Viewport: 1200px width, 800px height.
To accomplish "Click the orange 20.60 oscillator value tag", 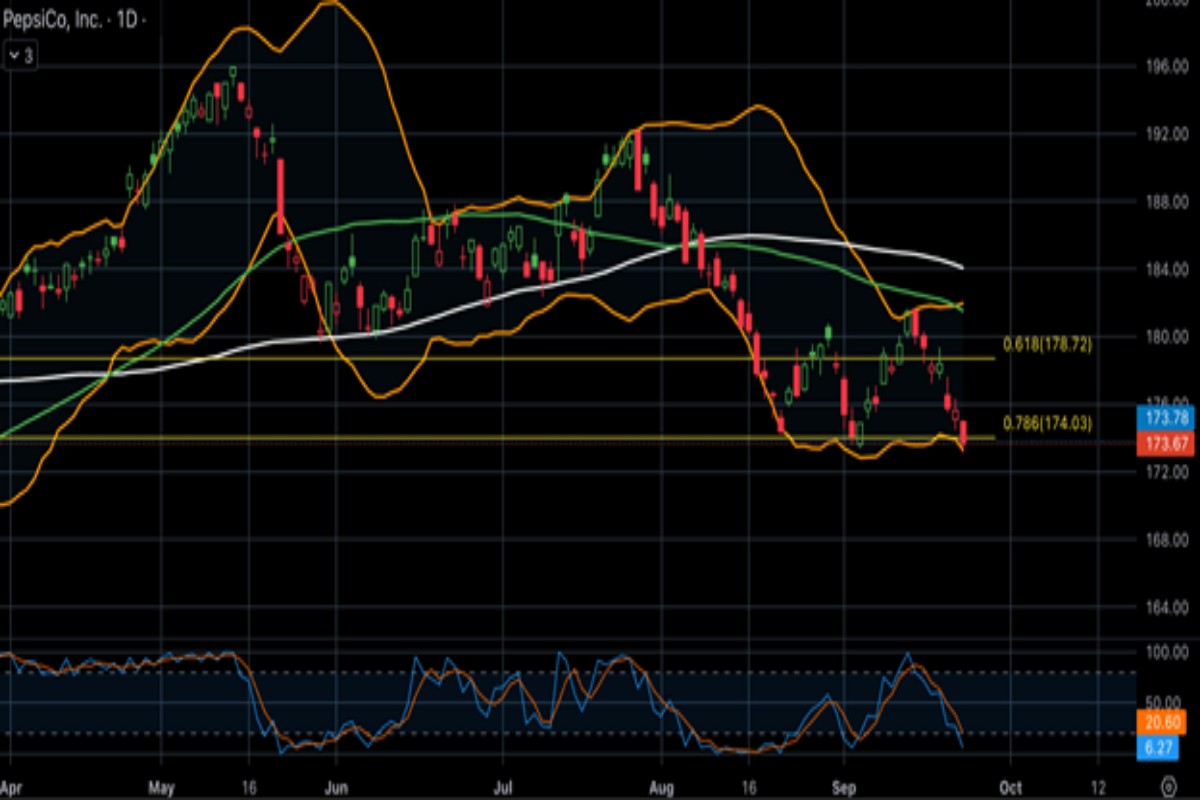I will (1161, 722).
